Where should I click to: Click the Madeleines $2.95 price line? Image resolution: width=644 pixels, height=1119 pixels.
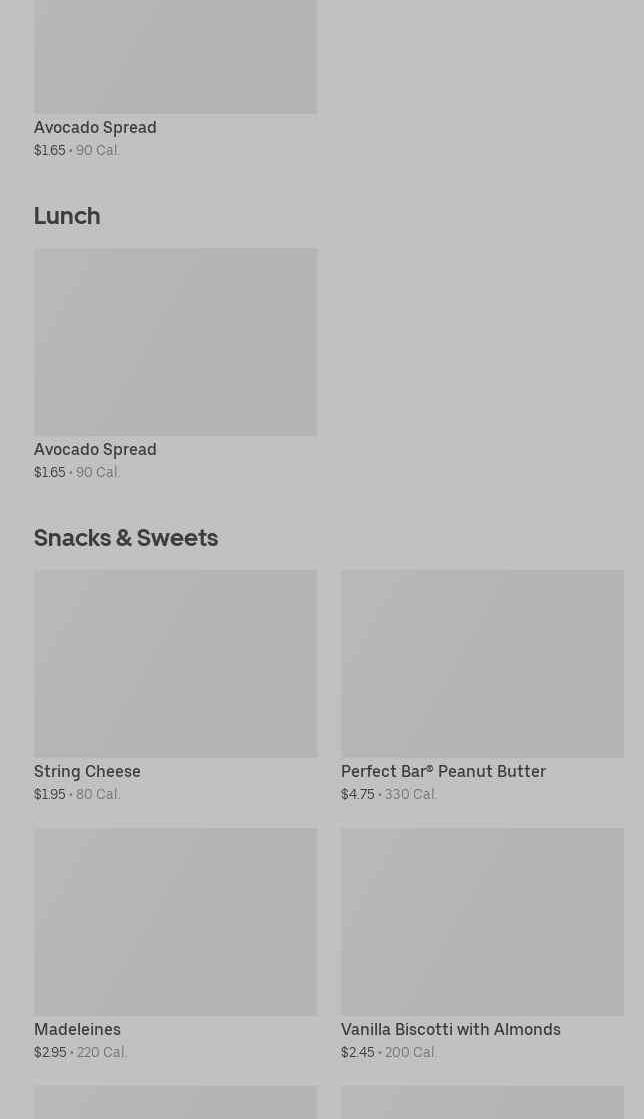[x=80, y=1053]
